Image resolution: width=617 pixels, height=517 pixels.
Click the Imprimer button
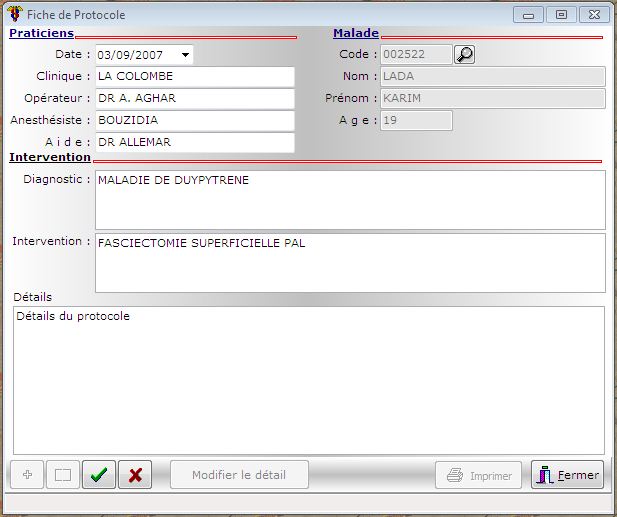point(478,475)
